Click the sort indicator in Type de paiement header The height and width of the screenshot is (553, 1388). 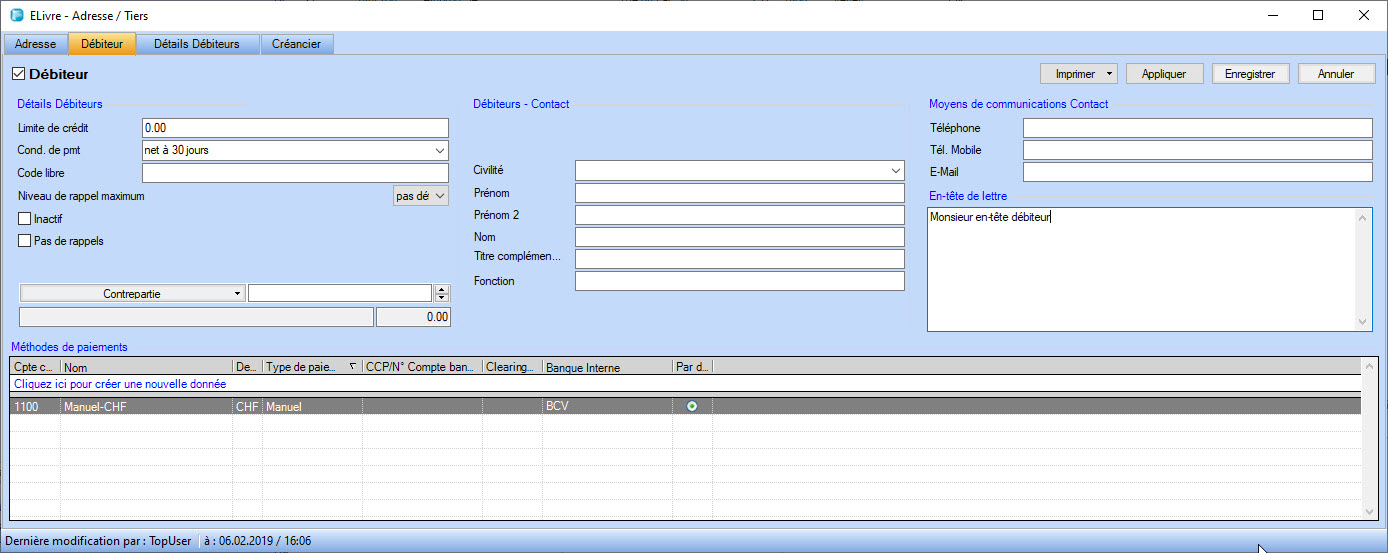[x=352, y=368]
